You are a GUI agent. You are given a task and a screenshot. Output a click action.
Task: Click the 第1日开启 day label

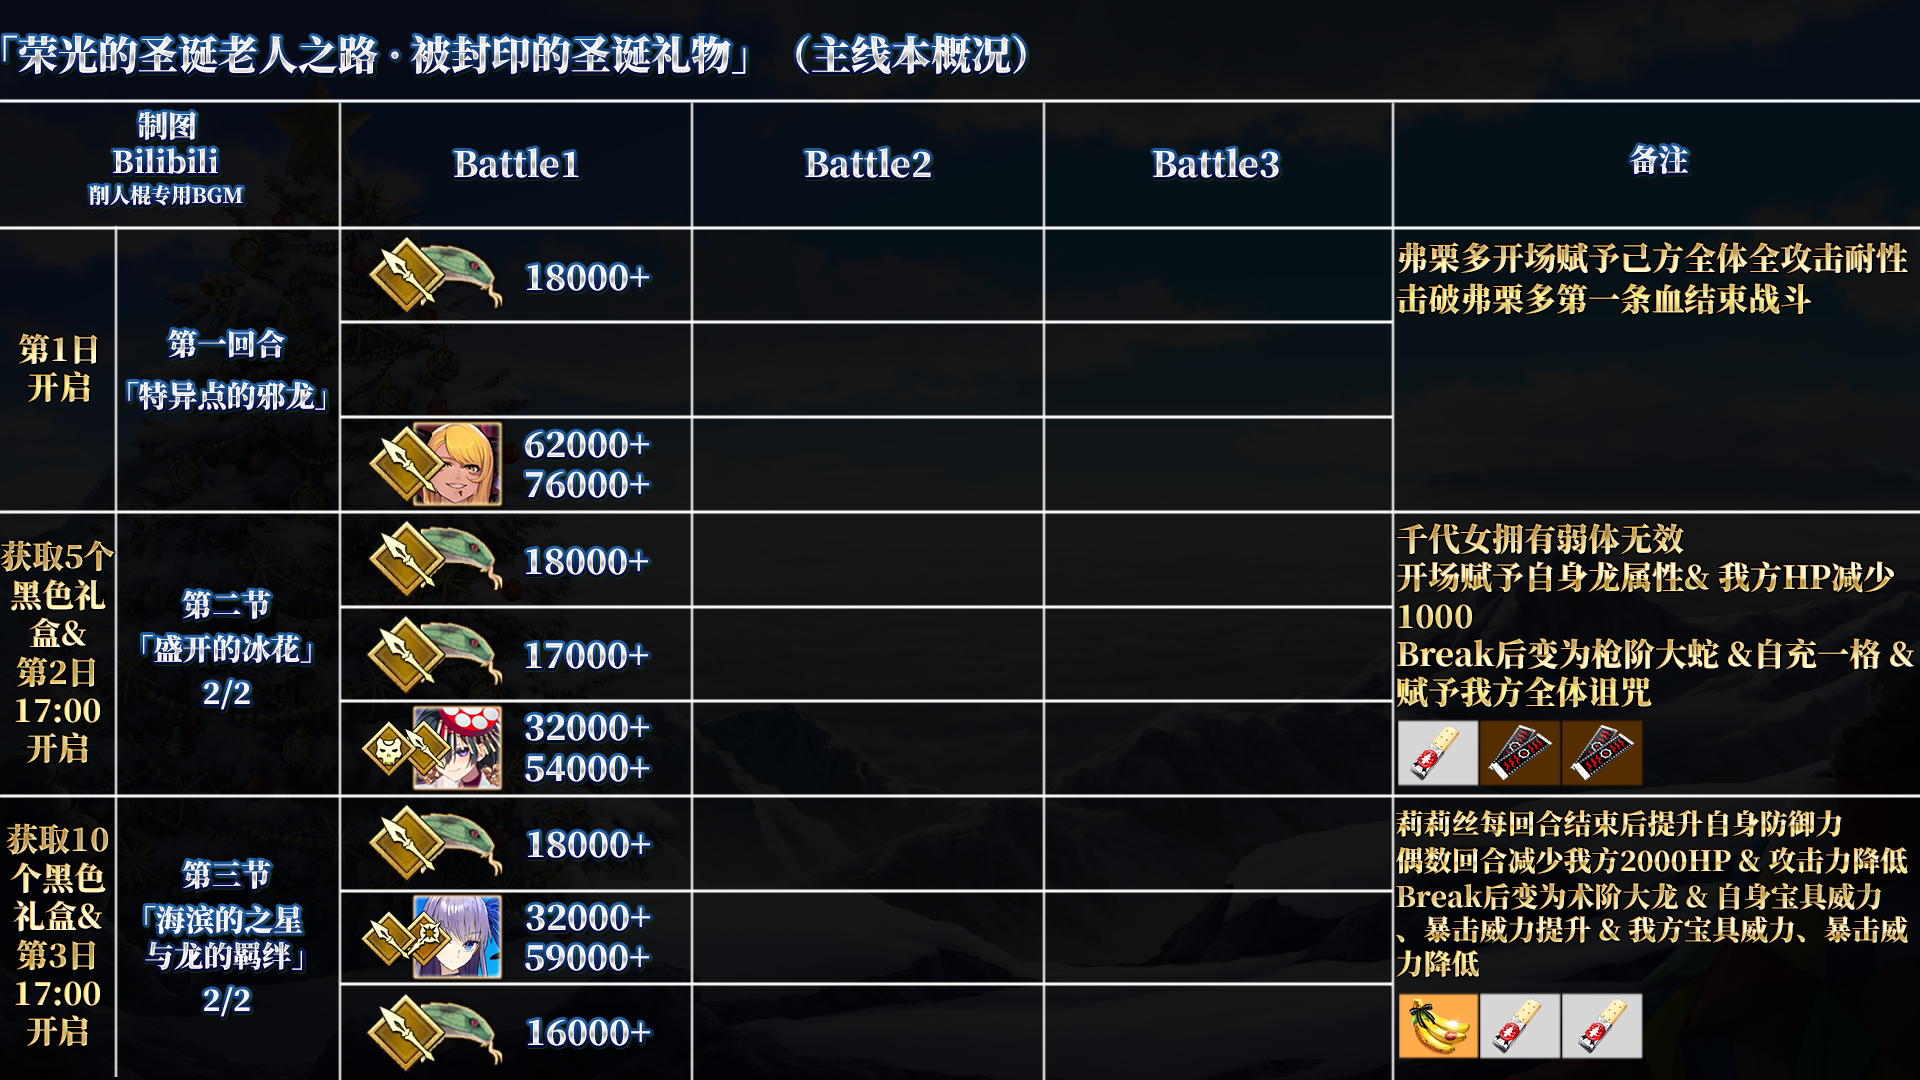pos(59,368)
